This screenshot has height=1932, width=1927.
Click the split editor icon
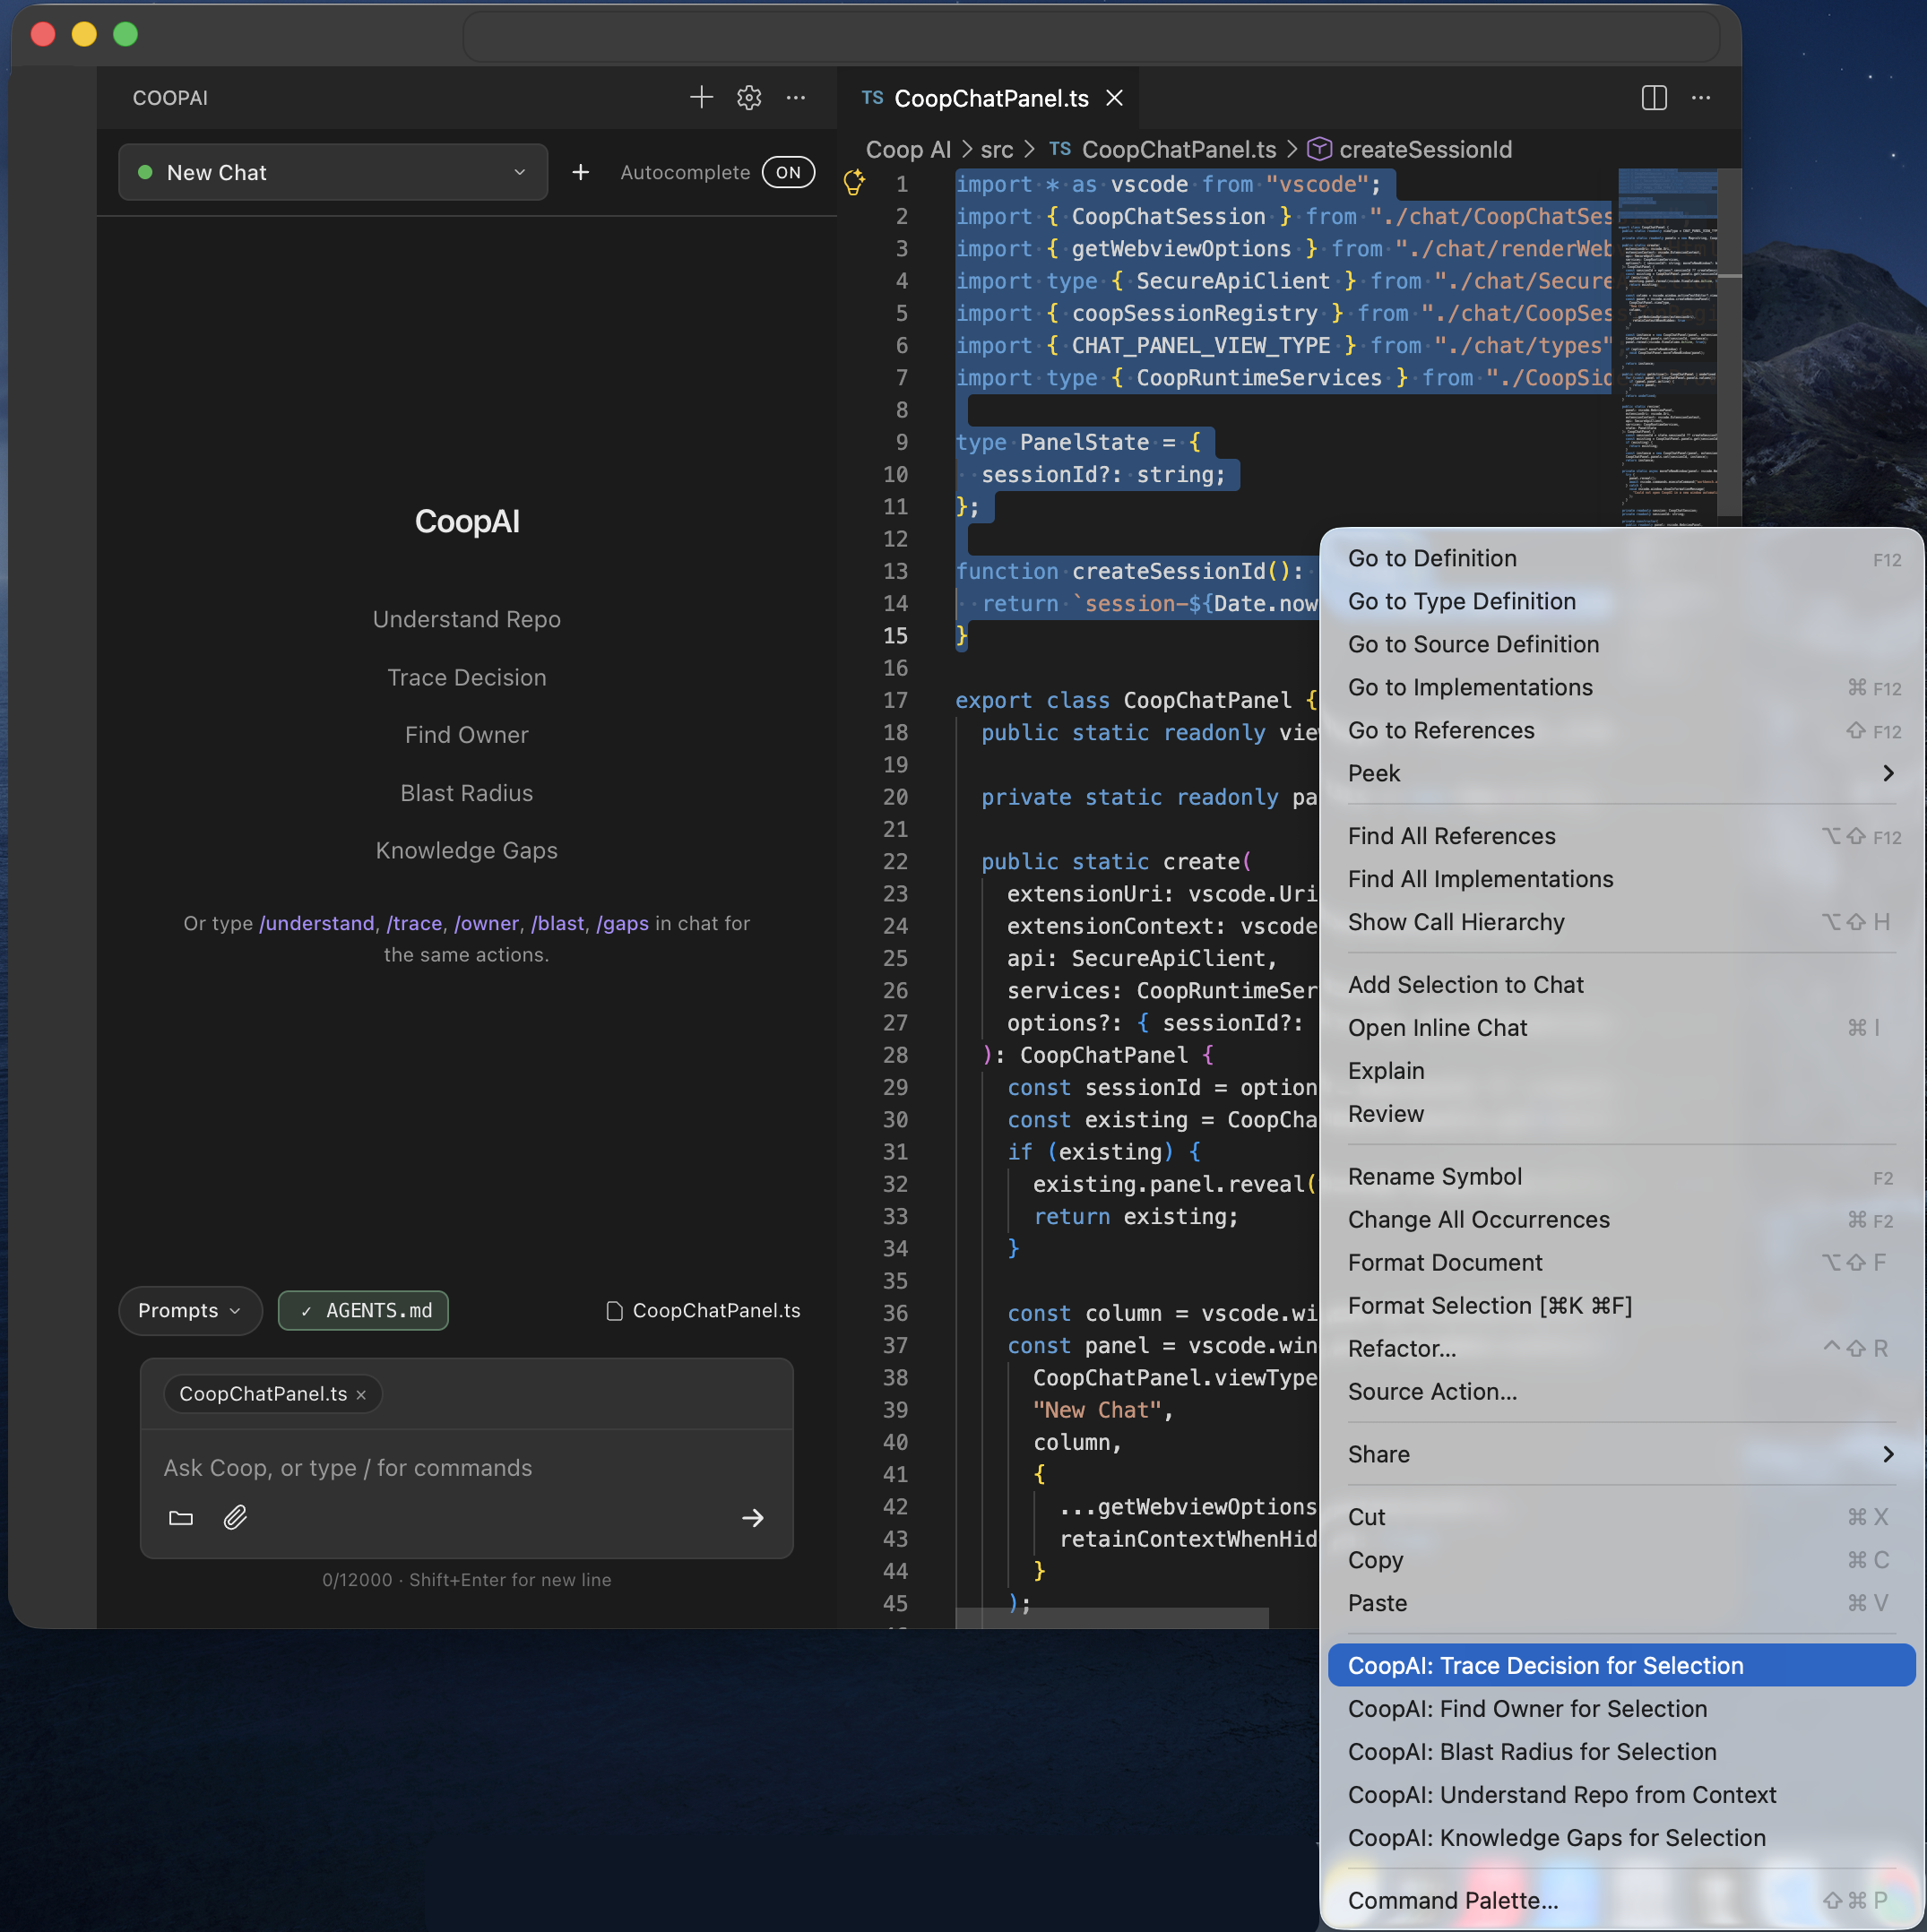point(1654,97)
